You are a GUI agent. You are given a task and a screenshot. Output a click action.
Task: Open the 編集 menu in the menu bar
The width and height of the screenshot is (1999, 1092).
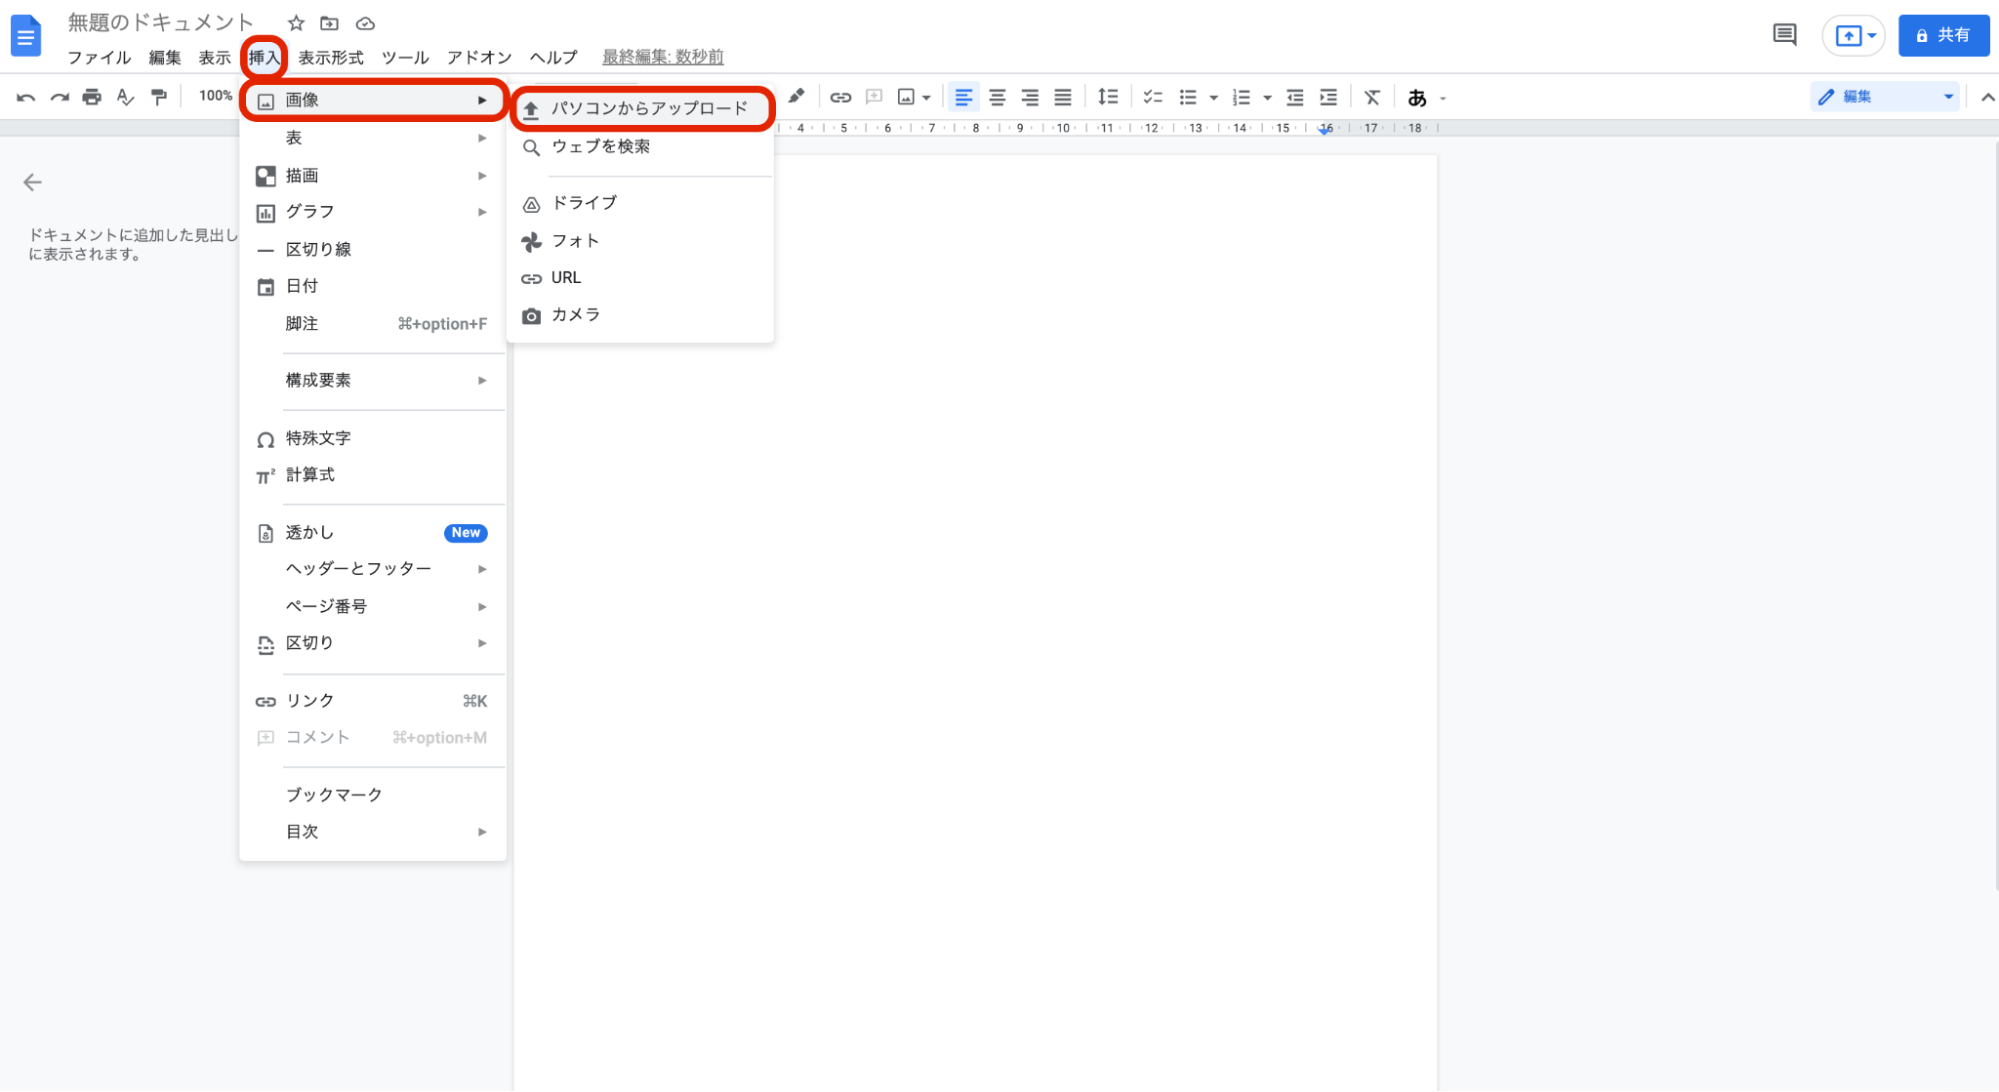pyautogui.click(x=165, y=58)
